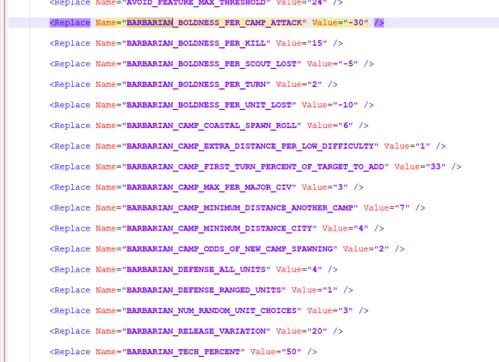
Task: Click BARBARIAN_NUM_RANDOM_UNIT_CHOICES name text
Action: pyautogui.click(x=212, y=311)
